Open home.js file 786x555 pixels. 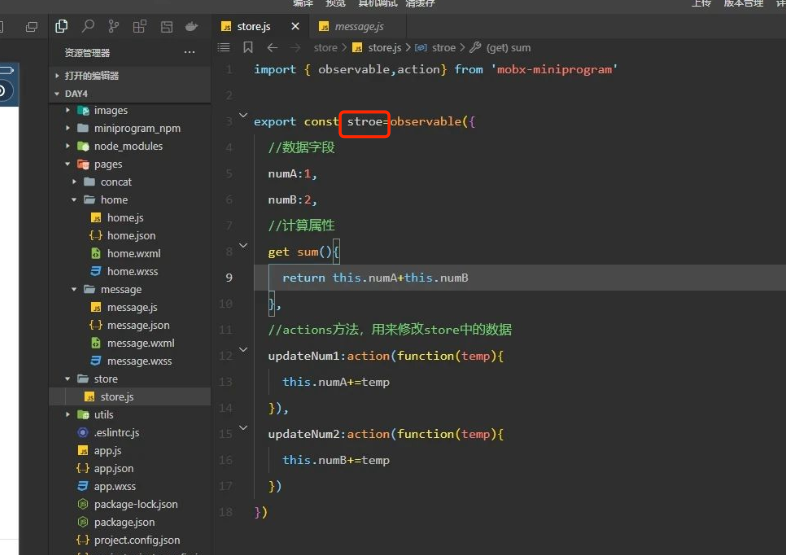pyautogui.click(x=130, y=218)
